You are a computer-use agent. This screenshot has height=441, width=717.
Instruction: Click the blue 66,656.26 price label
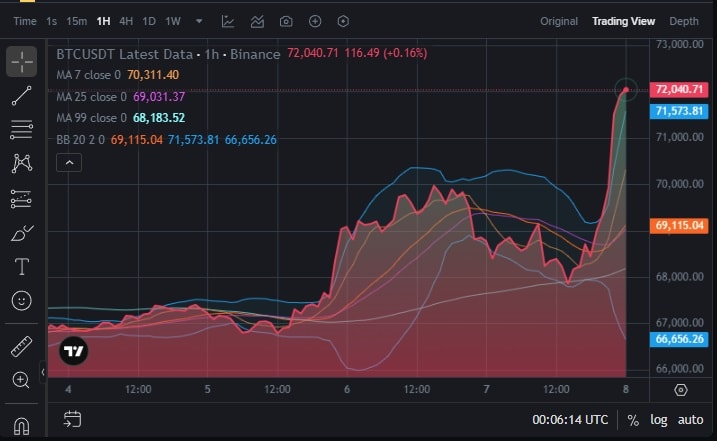point(679,339)
